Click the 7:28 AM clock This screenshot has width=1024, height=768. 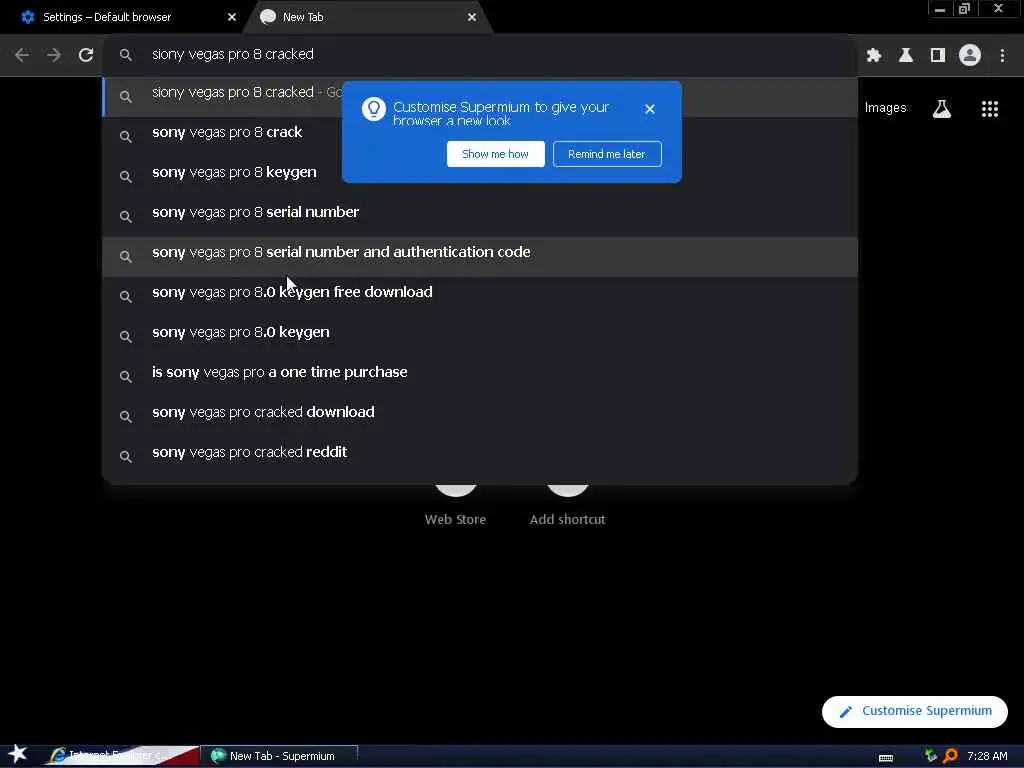click(987, 756)
